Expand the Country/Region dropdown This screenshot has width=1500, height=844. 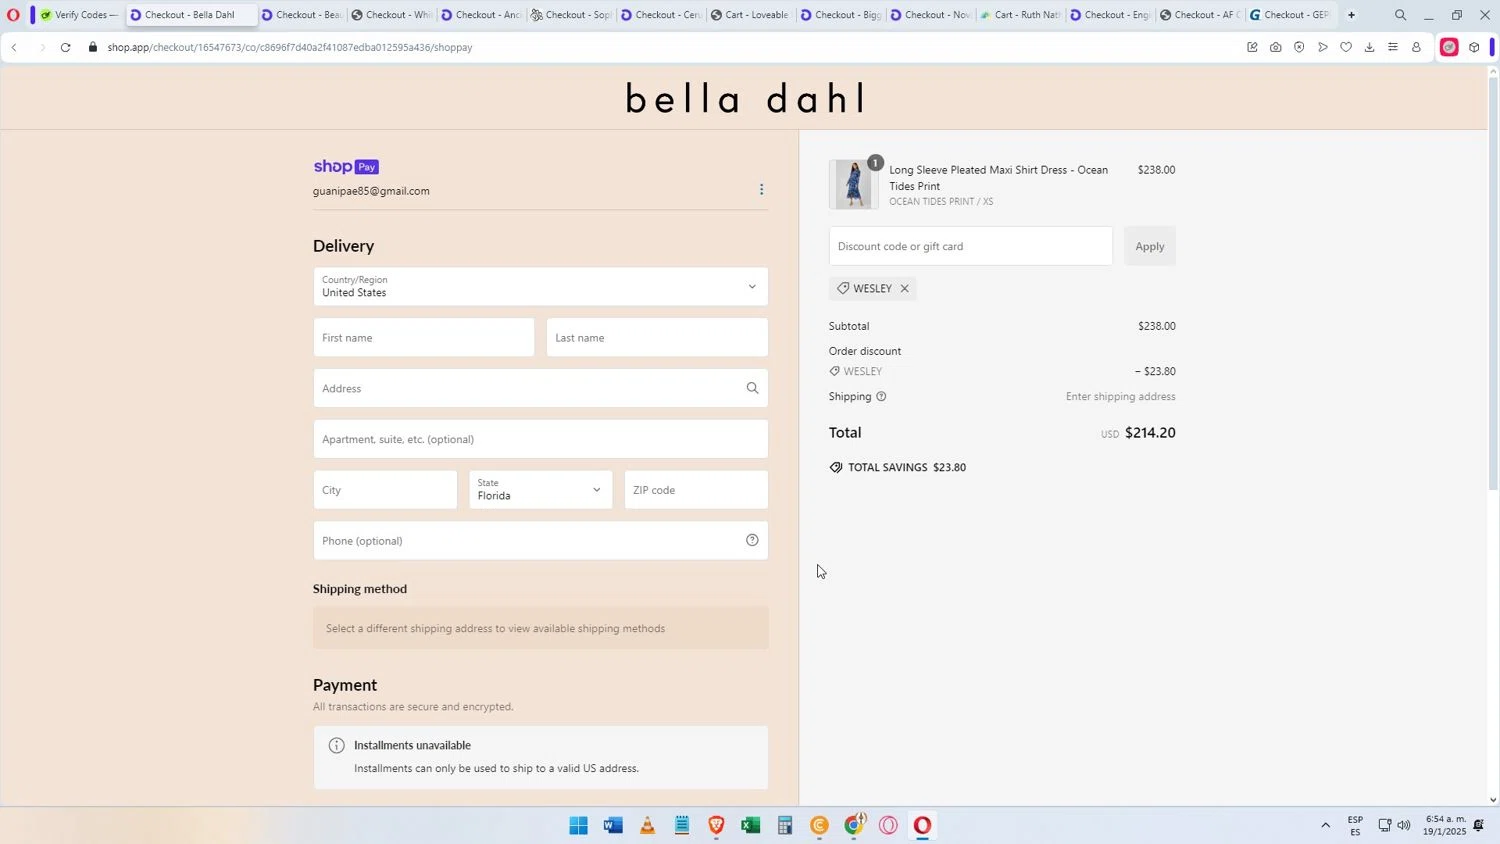click(x=541, y=287)
